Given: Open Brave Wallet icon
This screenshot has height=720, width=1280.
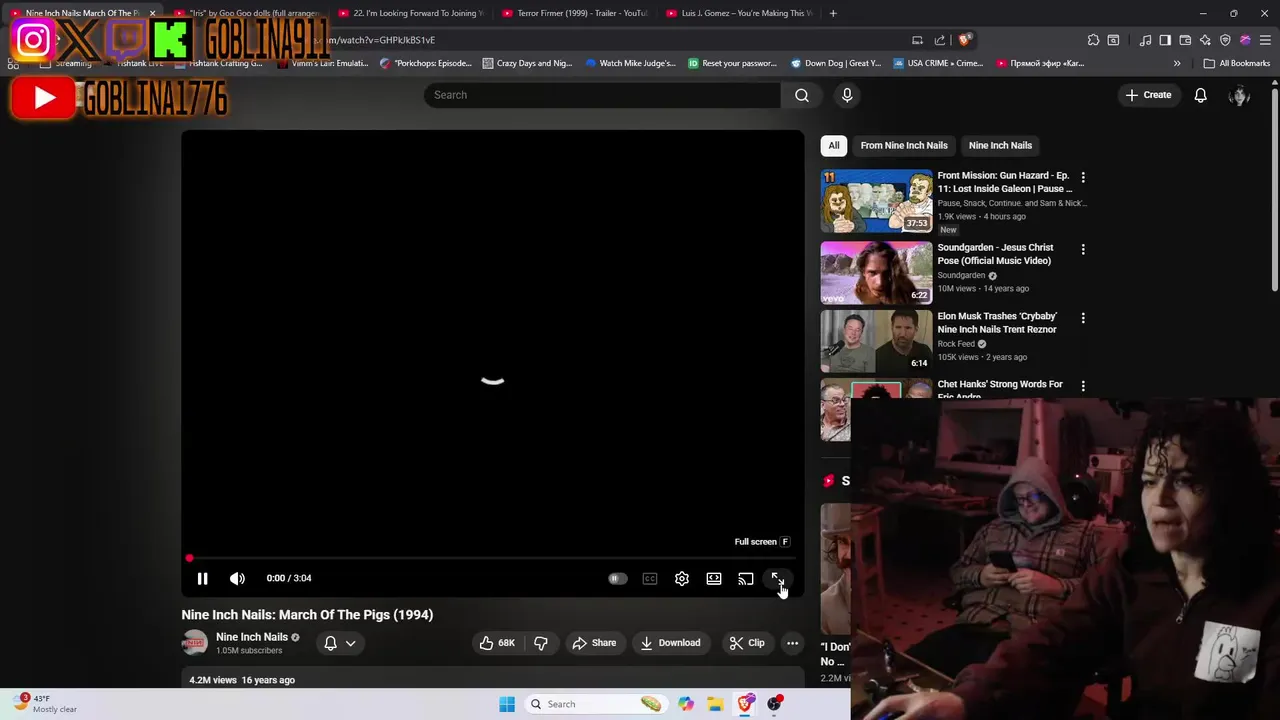Looking at the screenshot, I should [x=1185, y=40].
